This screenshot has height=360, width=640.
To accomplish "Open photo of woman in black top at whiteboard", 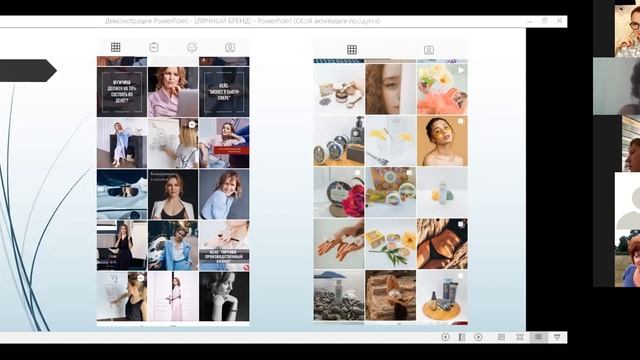I will point(122,296).
